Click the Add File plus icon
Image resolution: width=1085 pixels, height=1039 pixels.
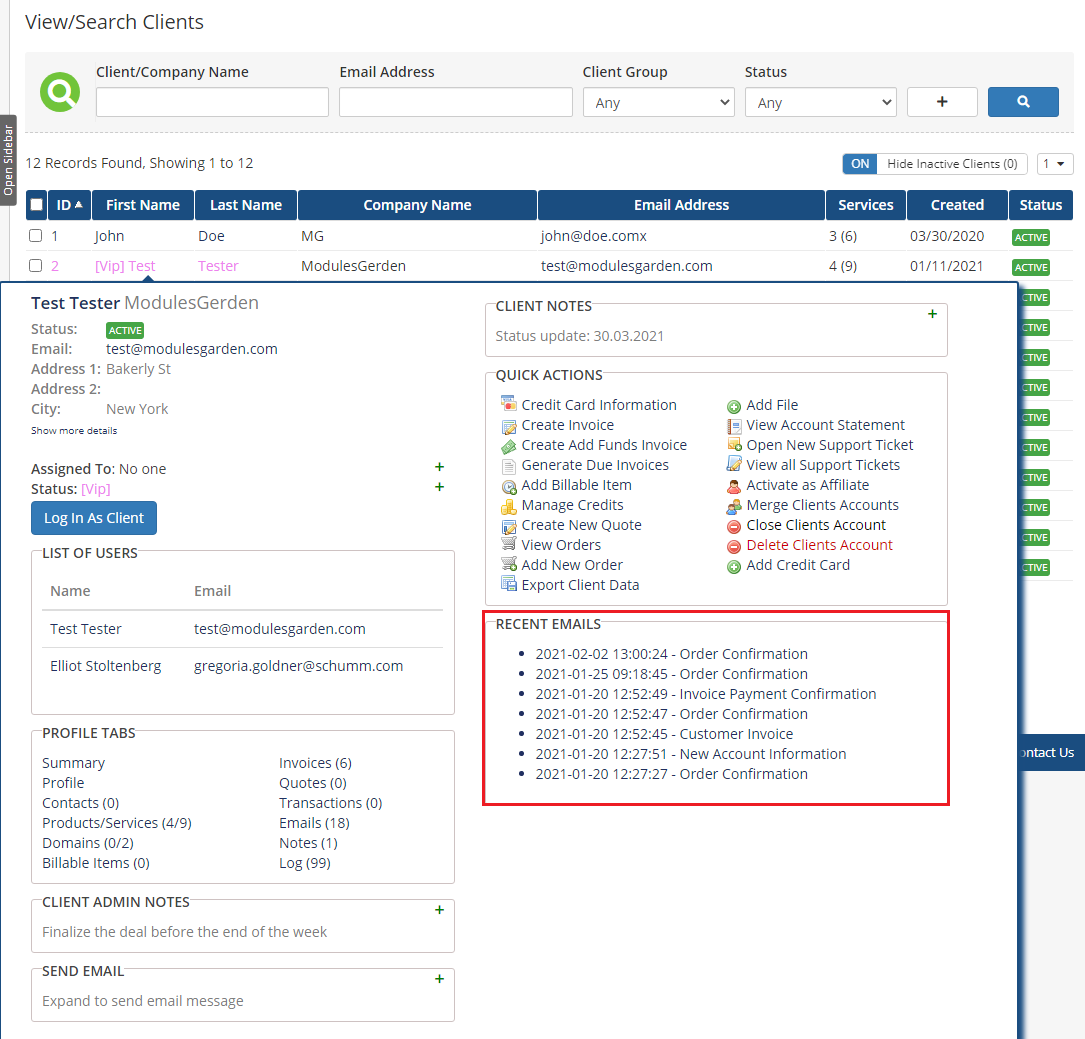[733, 407]
